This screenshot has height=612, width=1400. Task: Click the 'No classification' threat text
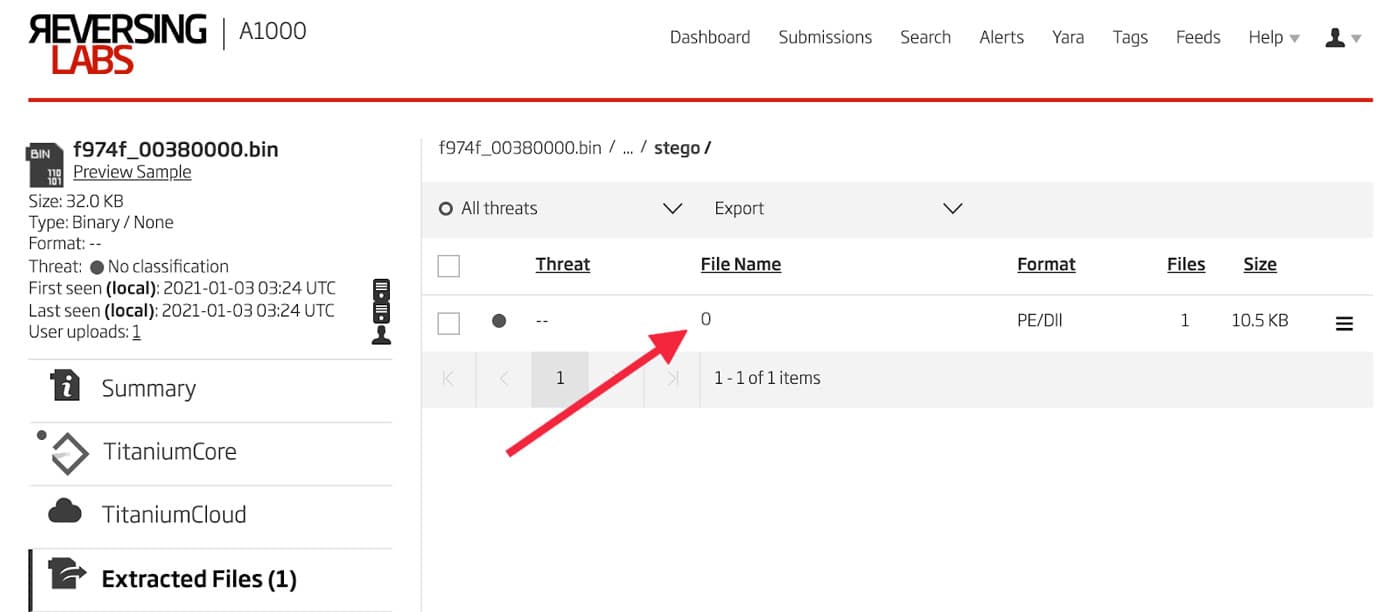(x=168, y=266)
